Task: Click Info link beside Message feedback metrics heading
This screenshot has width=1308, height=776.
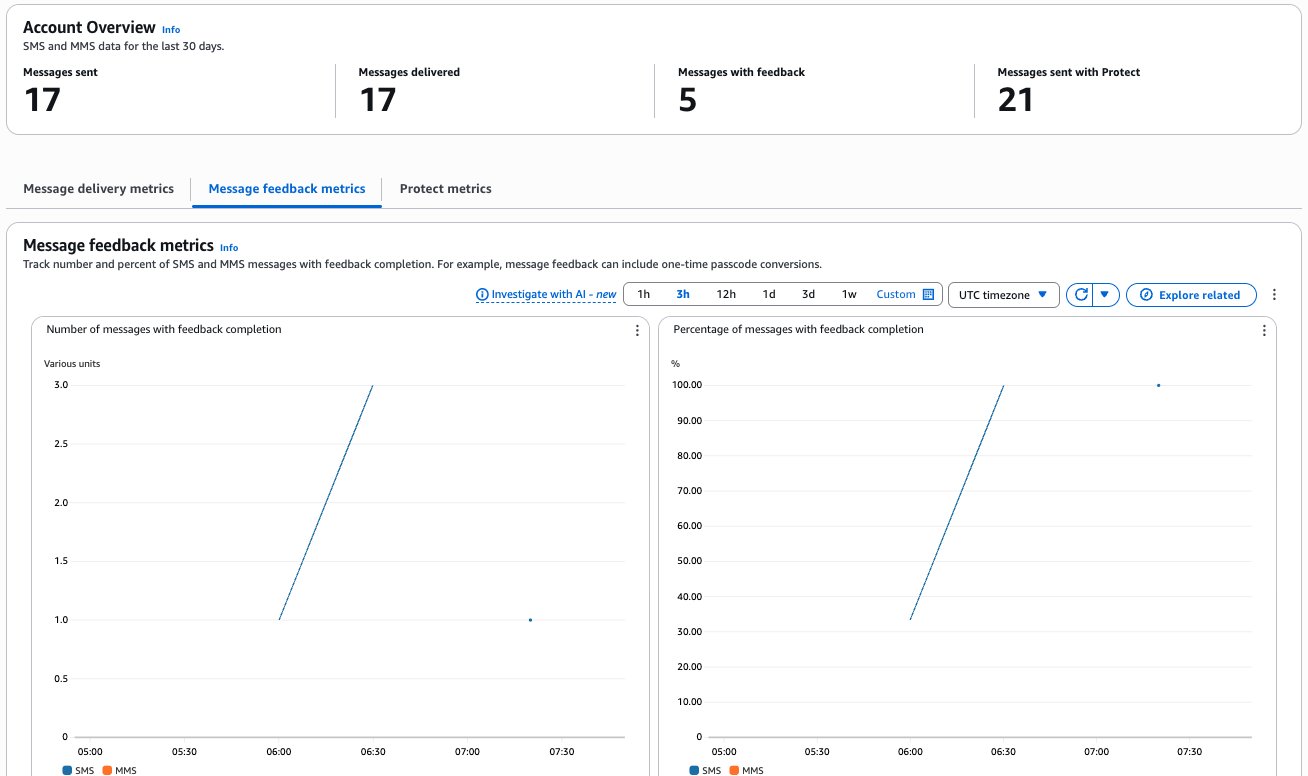Action: click(x=229, y=248)
